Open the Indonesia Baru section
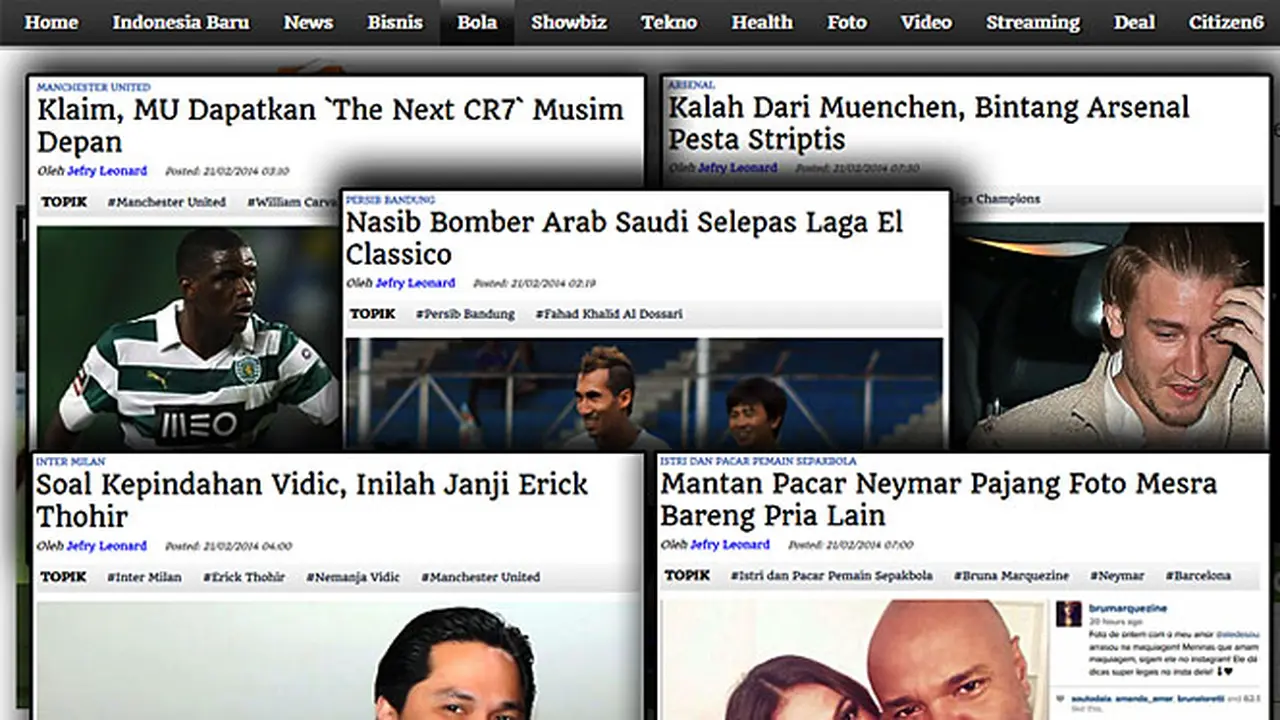The height and width of the screenshot is (720, 1280). (x=181, y=22)
